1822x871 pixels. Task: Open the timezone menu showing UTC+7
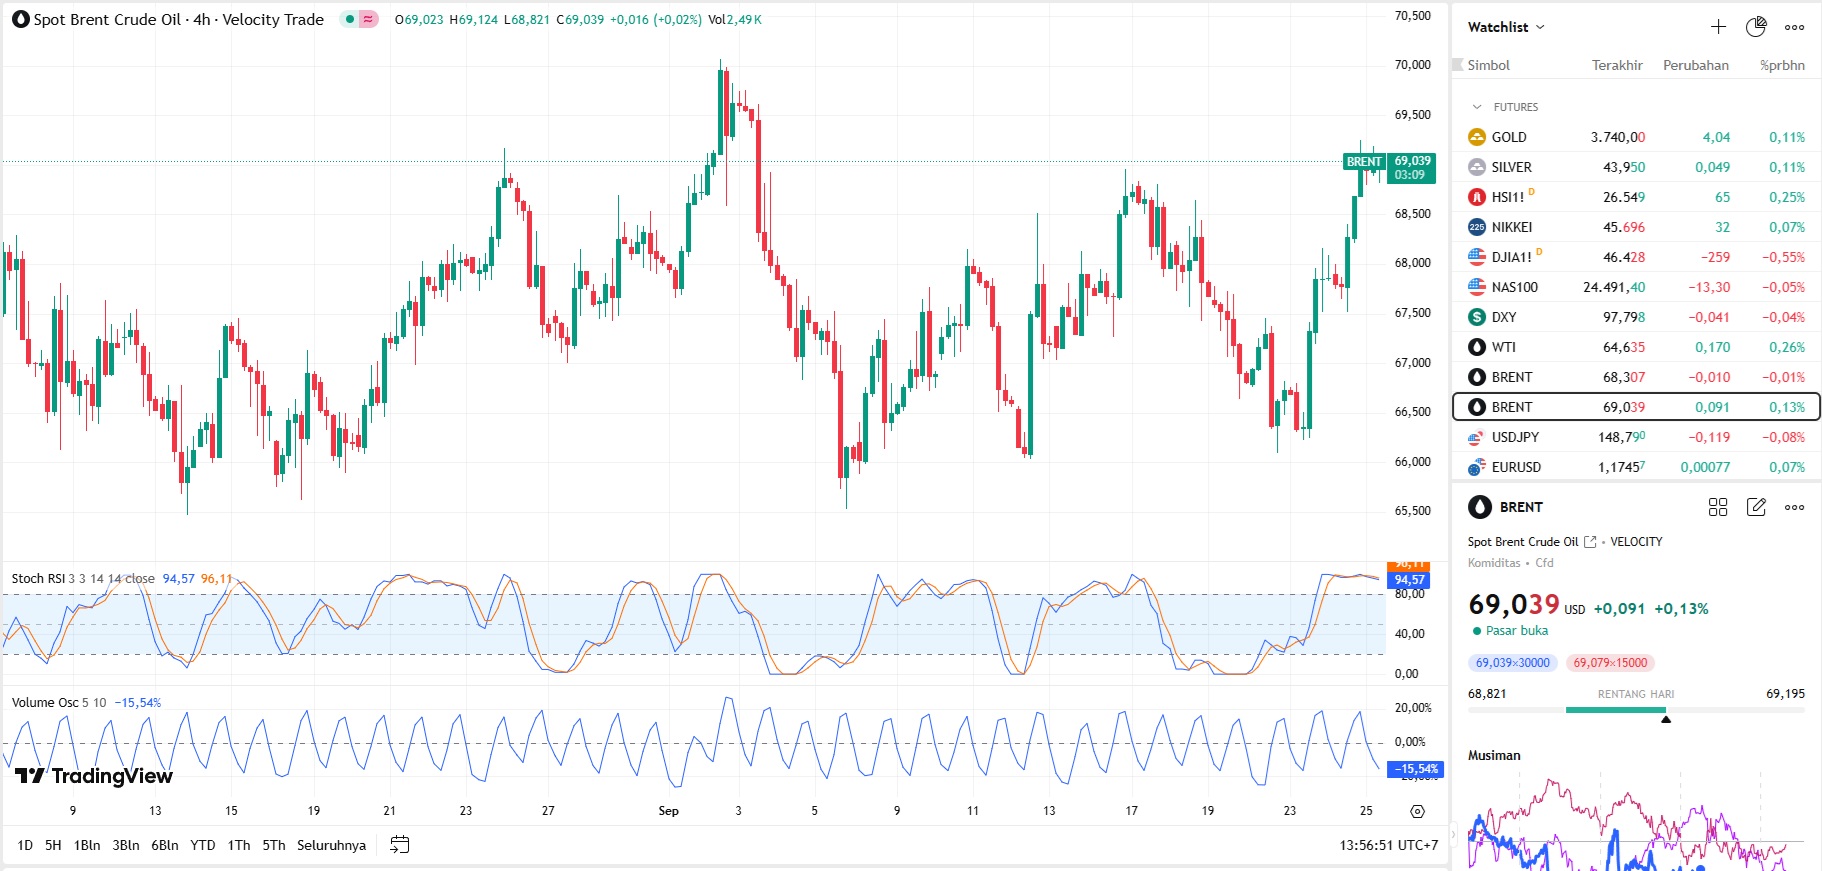click(1388, 845)
